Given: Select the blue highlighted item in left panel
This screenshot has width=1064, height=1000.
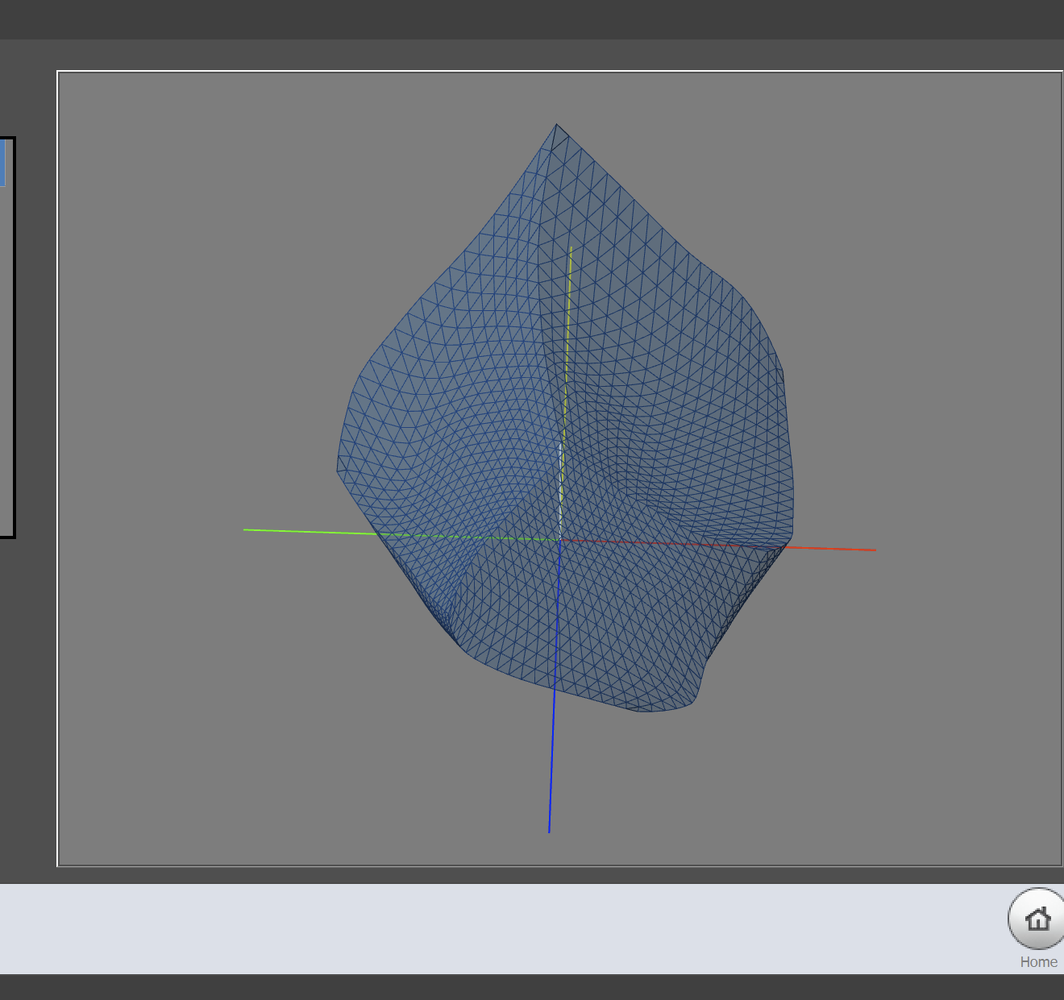Looking at the screenshot, I should 2,163.
